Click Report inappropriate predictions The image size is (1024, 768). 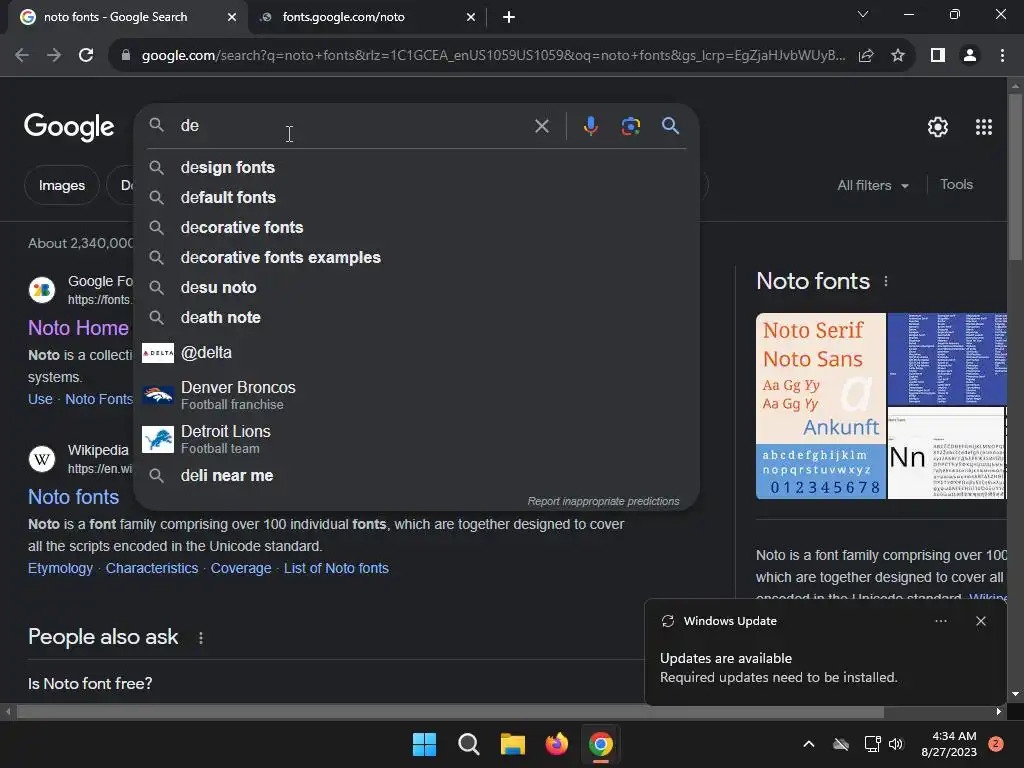pos(603,502)
